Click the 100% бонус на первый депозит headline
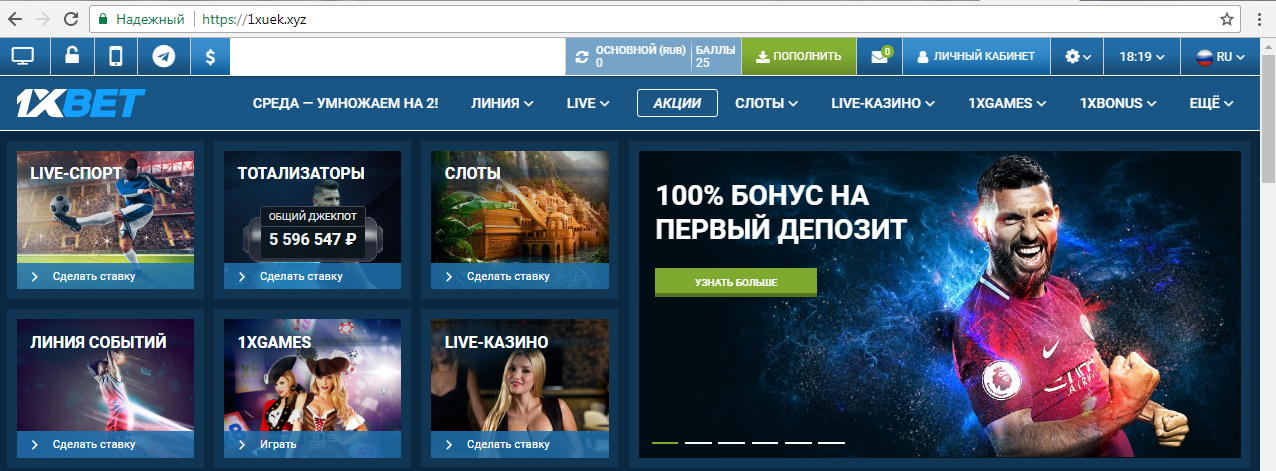 click(780, 212)
